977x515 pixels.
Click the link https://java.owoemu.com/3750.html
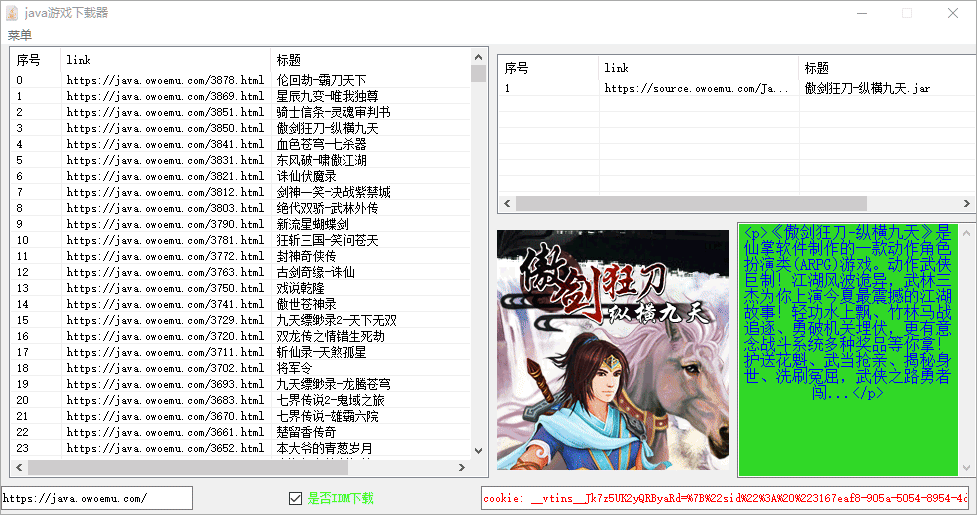[x=165, y=288]
